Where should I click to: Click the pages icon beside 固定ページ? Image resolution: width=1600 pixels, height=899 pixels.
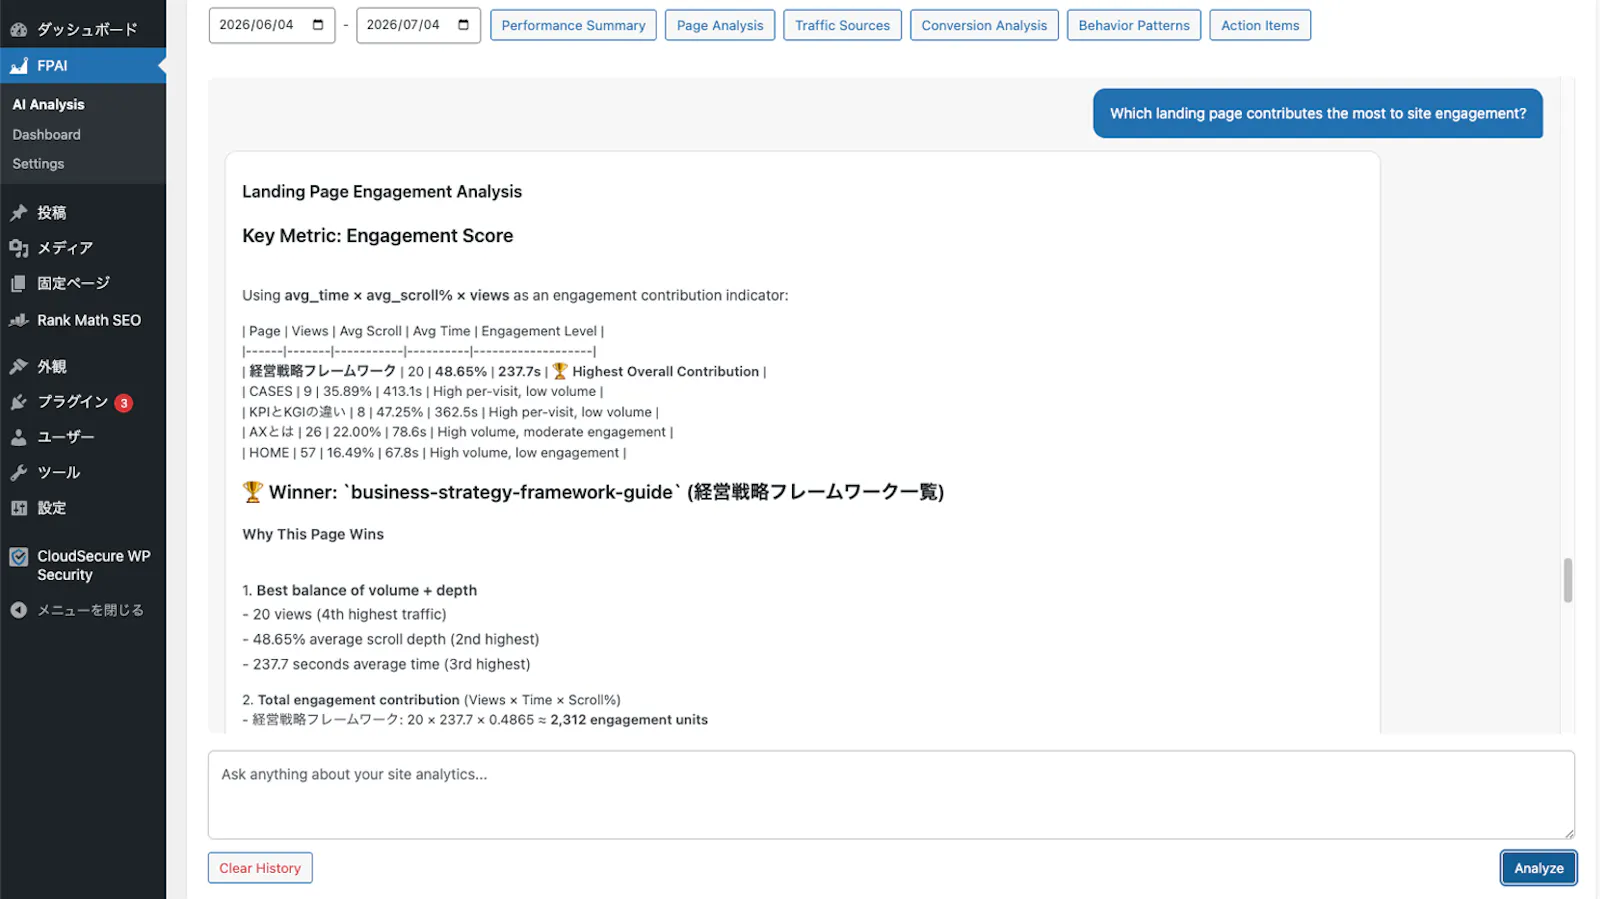[x=18, y=284]
